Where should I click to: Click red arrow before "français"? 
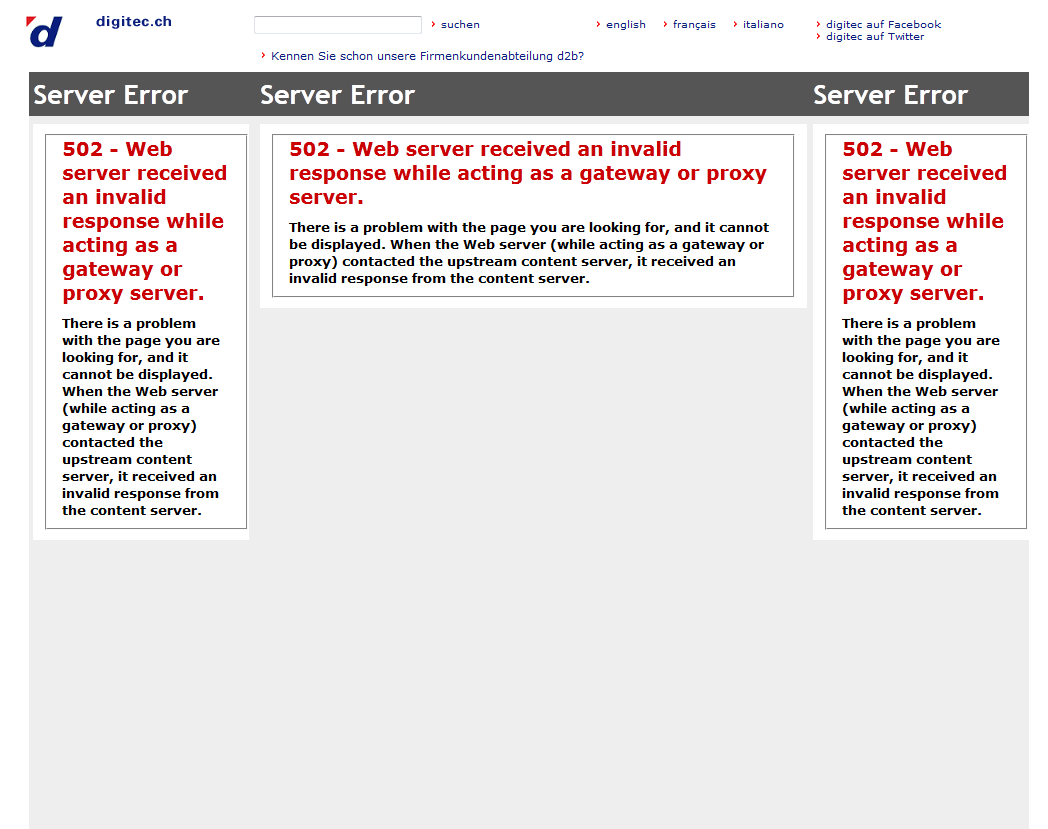(665, 24)
